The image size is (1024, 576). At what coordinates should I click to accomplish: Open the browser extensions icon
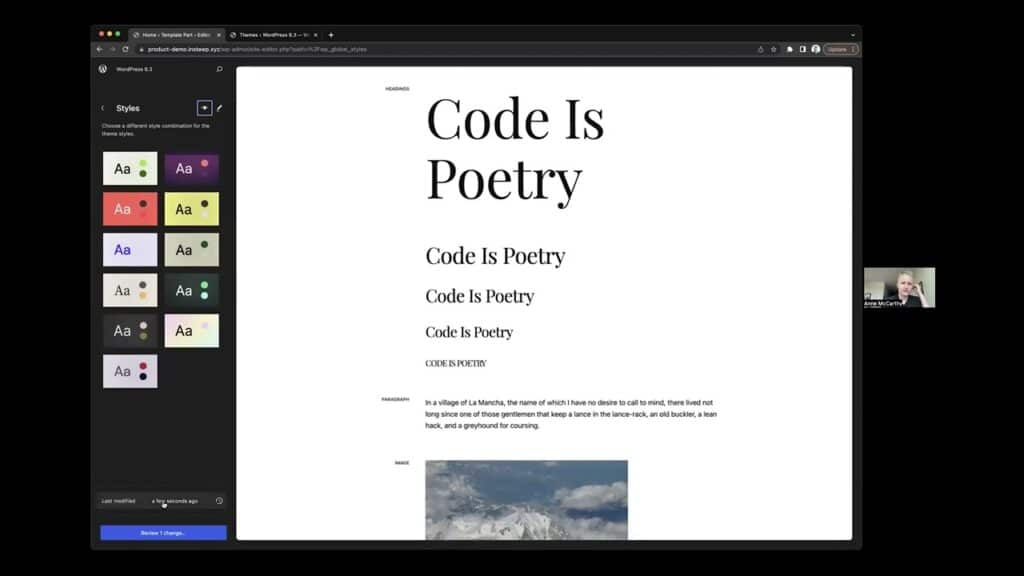[790, 49]
